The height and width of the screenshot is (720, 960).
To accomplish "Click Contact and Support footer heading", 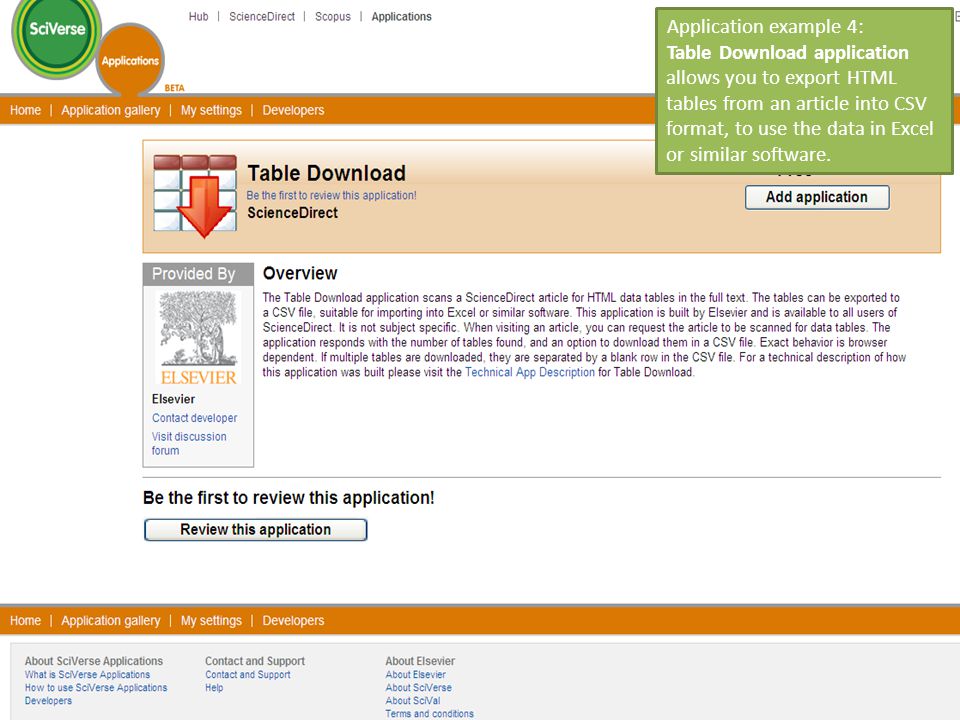I will [255, 661].
